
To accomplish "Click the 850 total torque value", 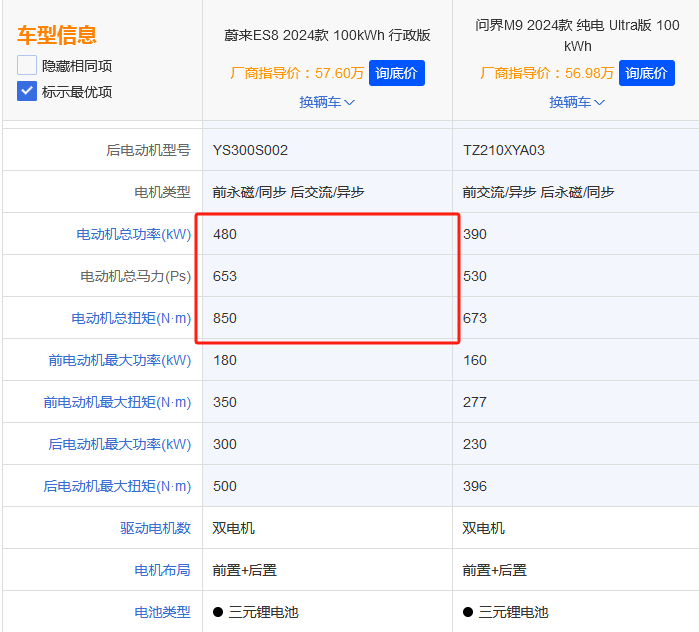I will tap(225, 318).
